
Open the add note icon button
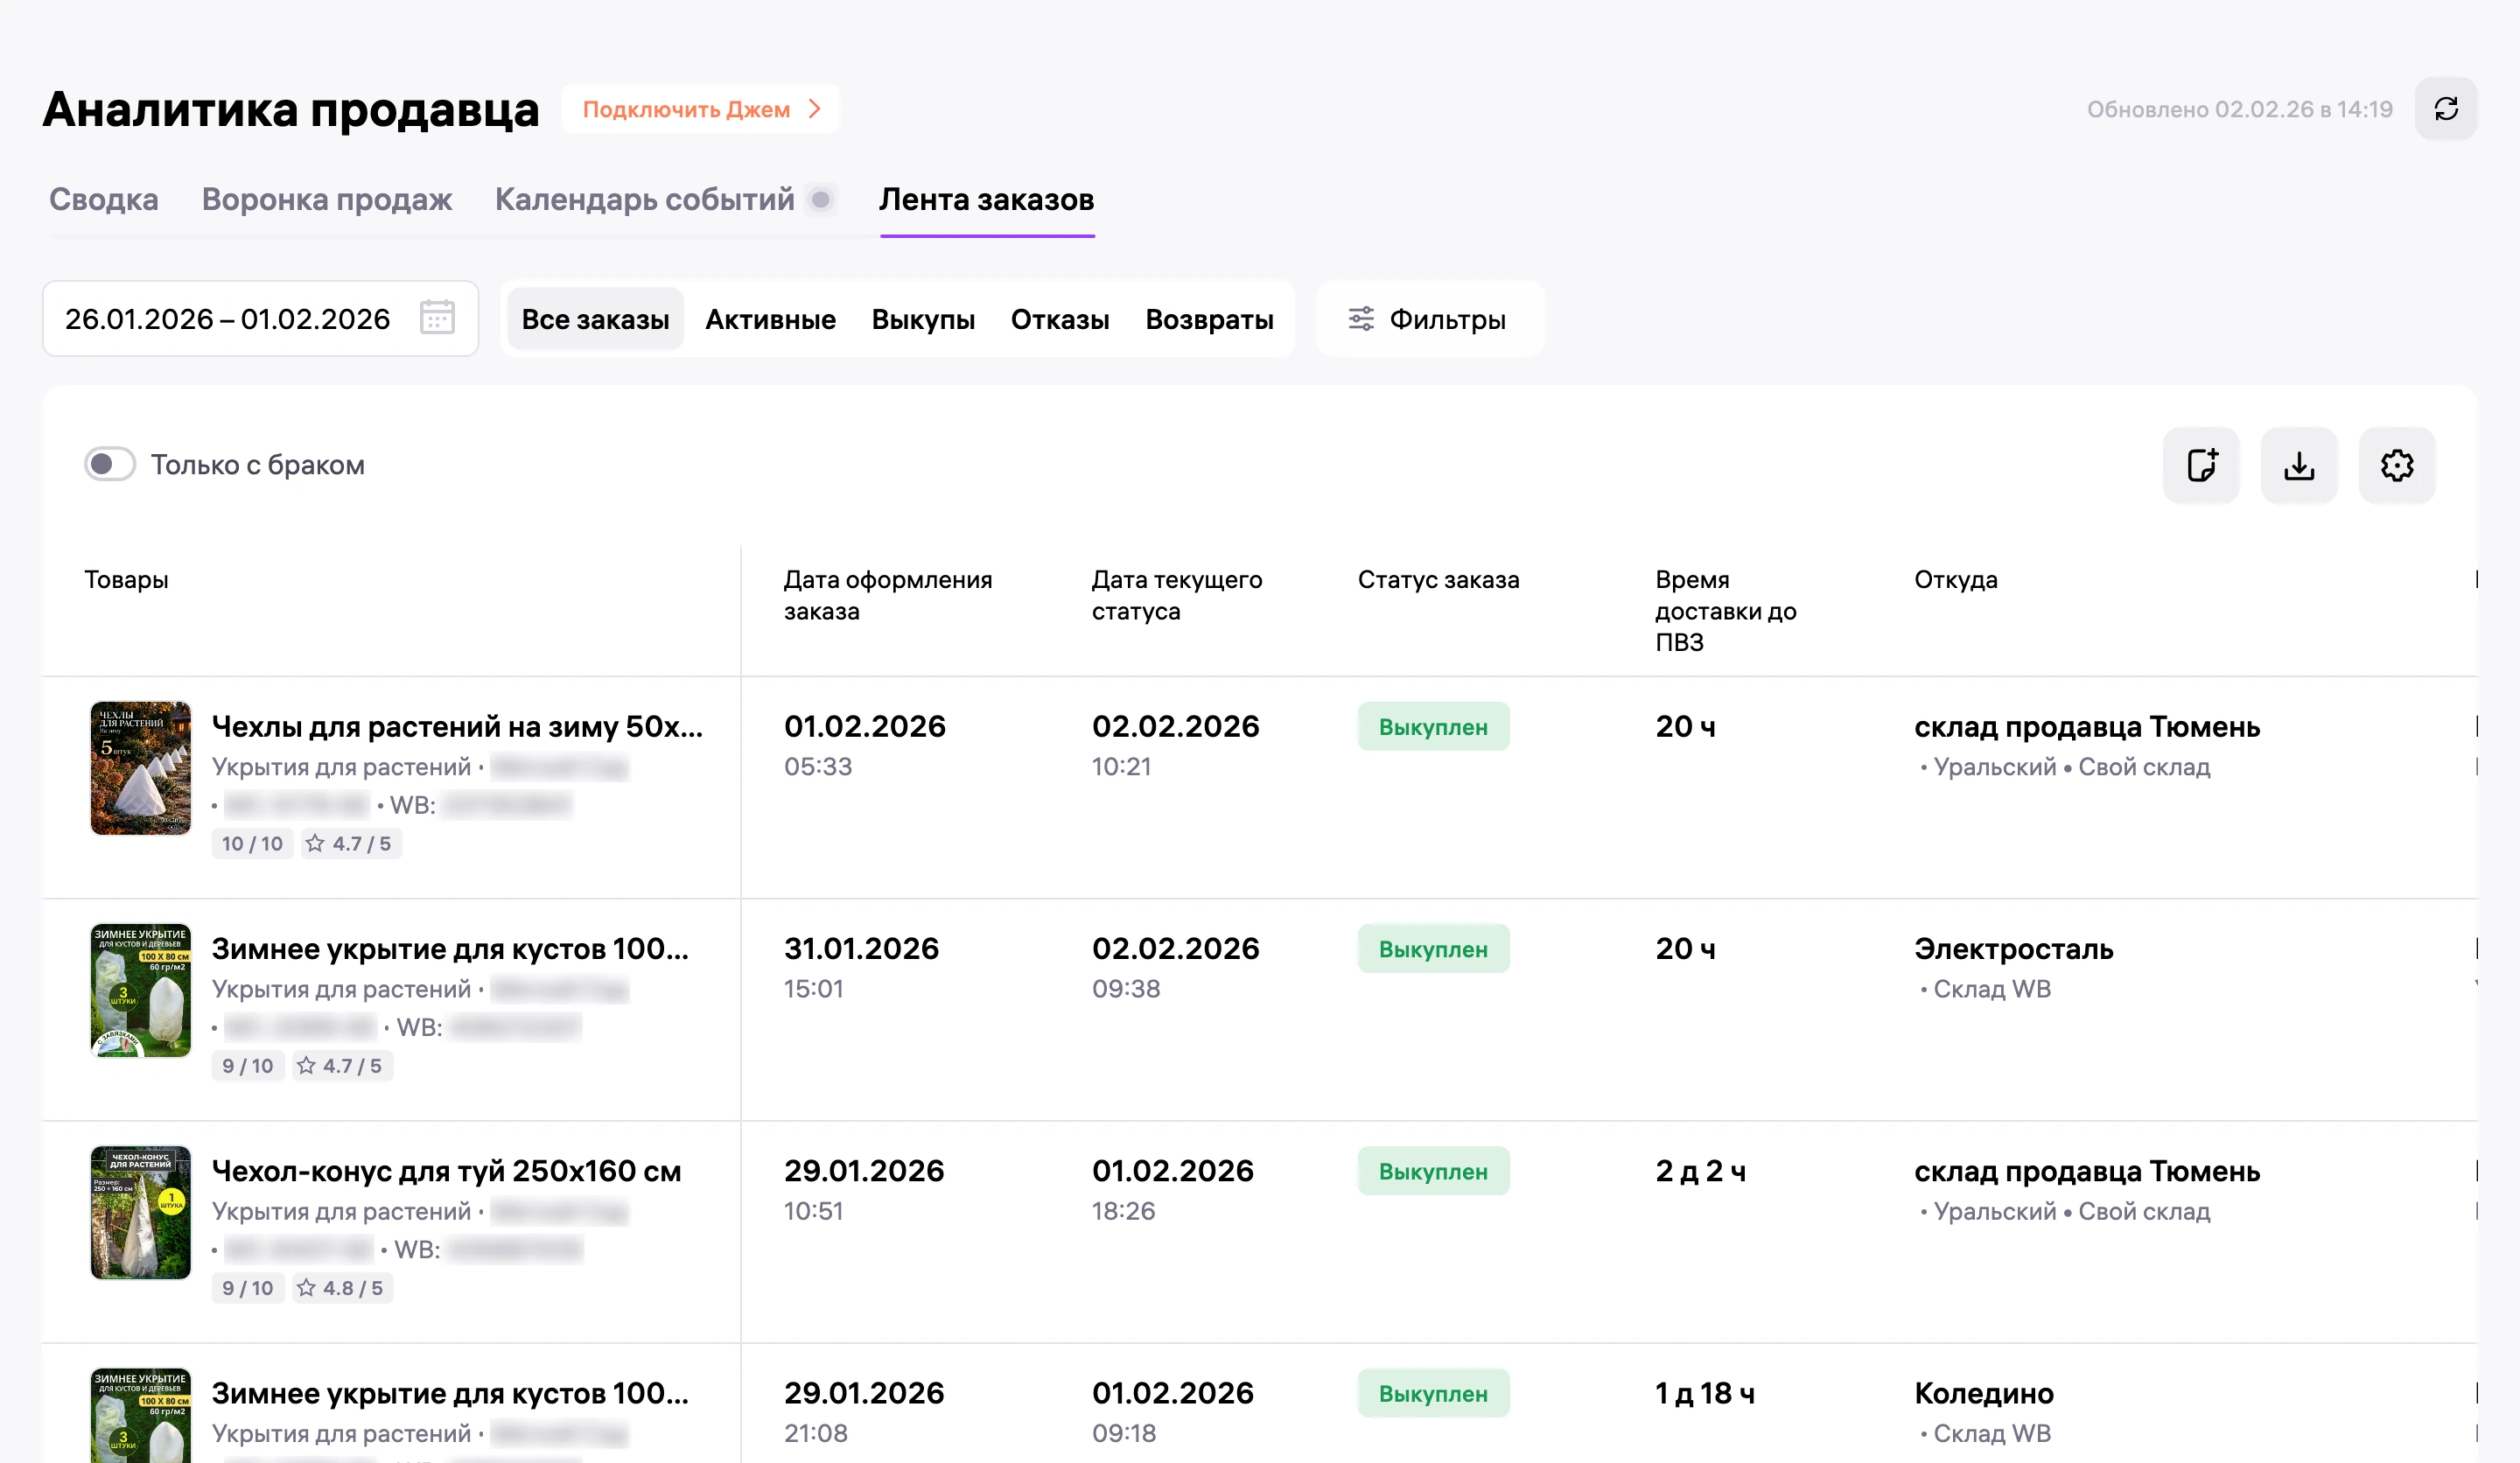tap(2201, 465)
